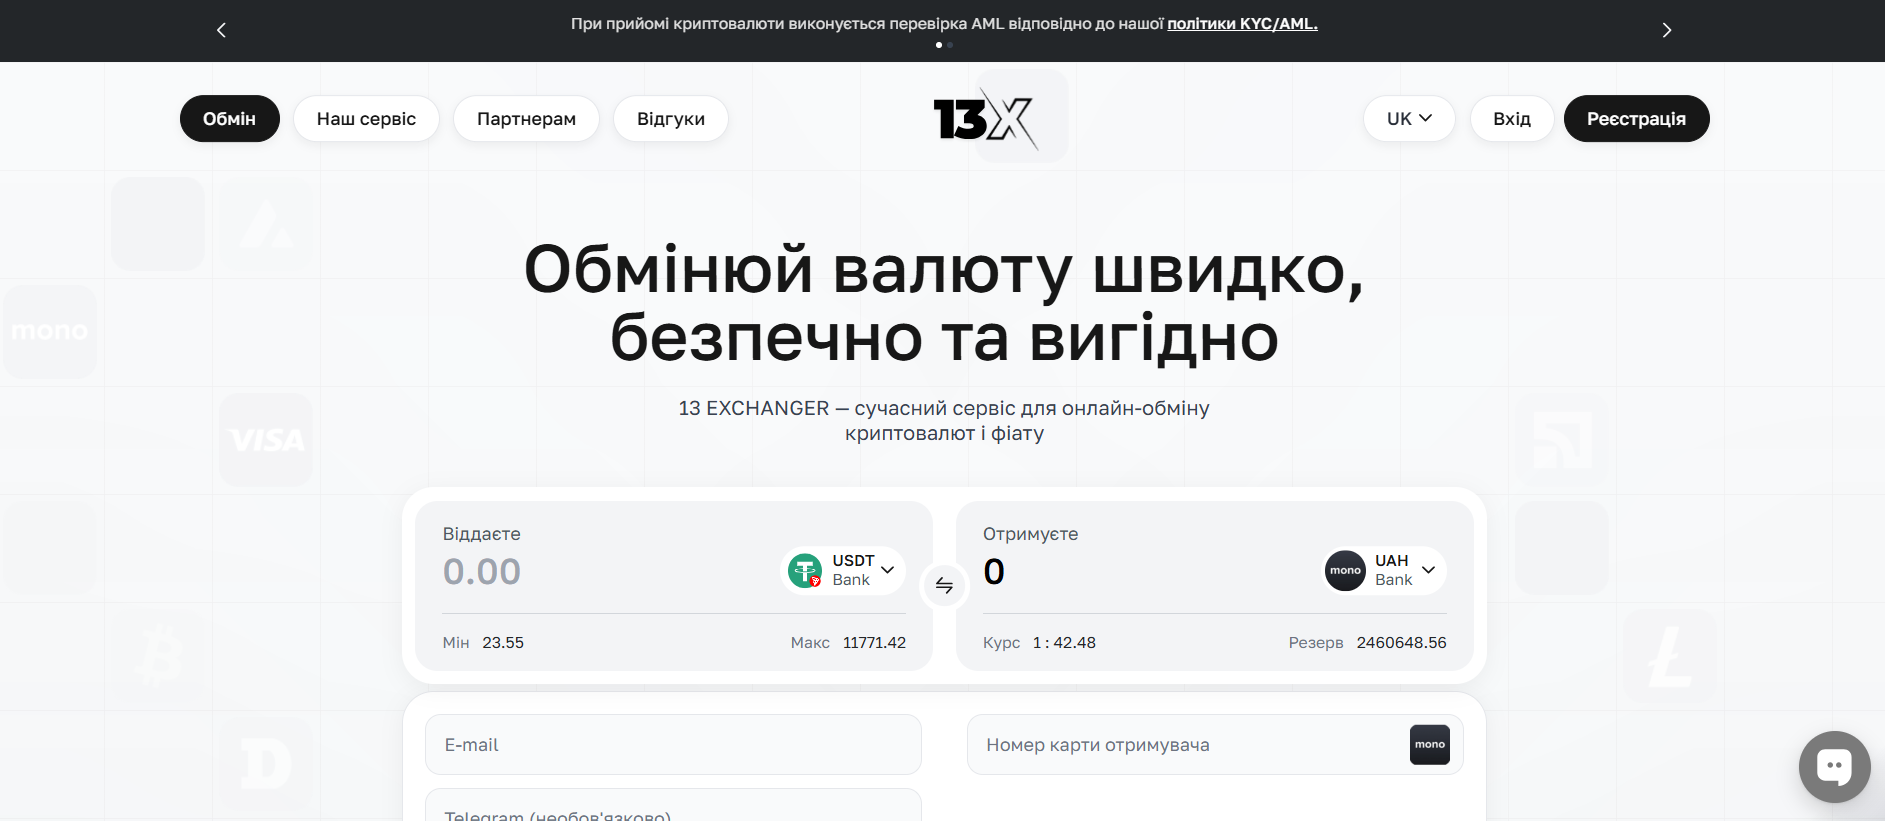Click the USDT Tether coin icon
1885x821 pixels.
(x=805, y=571)
